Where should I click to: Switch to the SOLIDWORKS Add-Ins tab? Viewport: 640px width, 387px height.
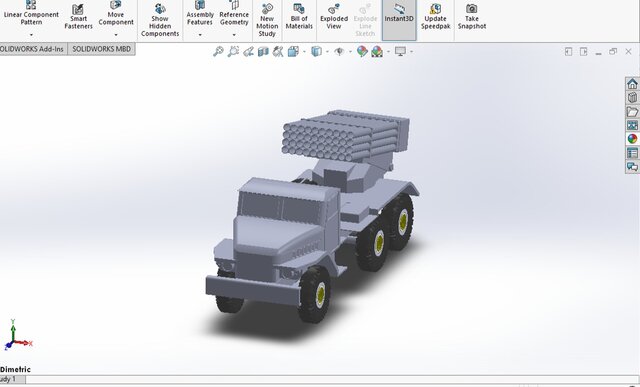[x=32, y=49]
